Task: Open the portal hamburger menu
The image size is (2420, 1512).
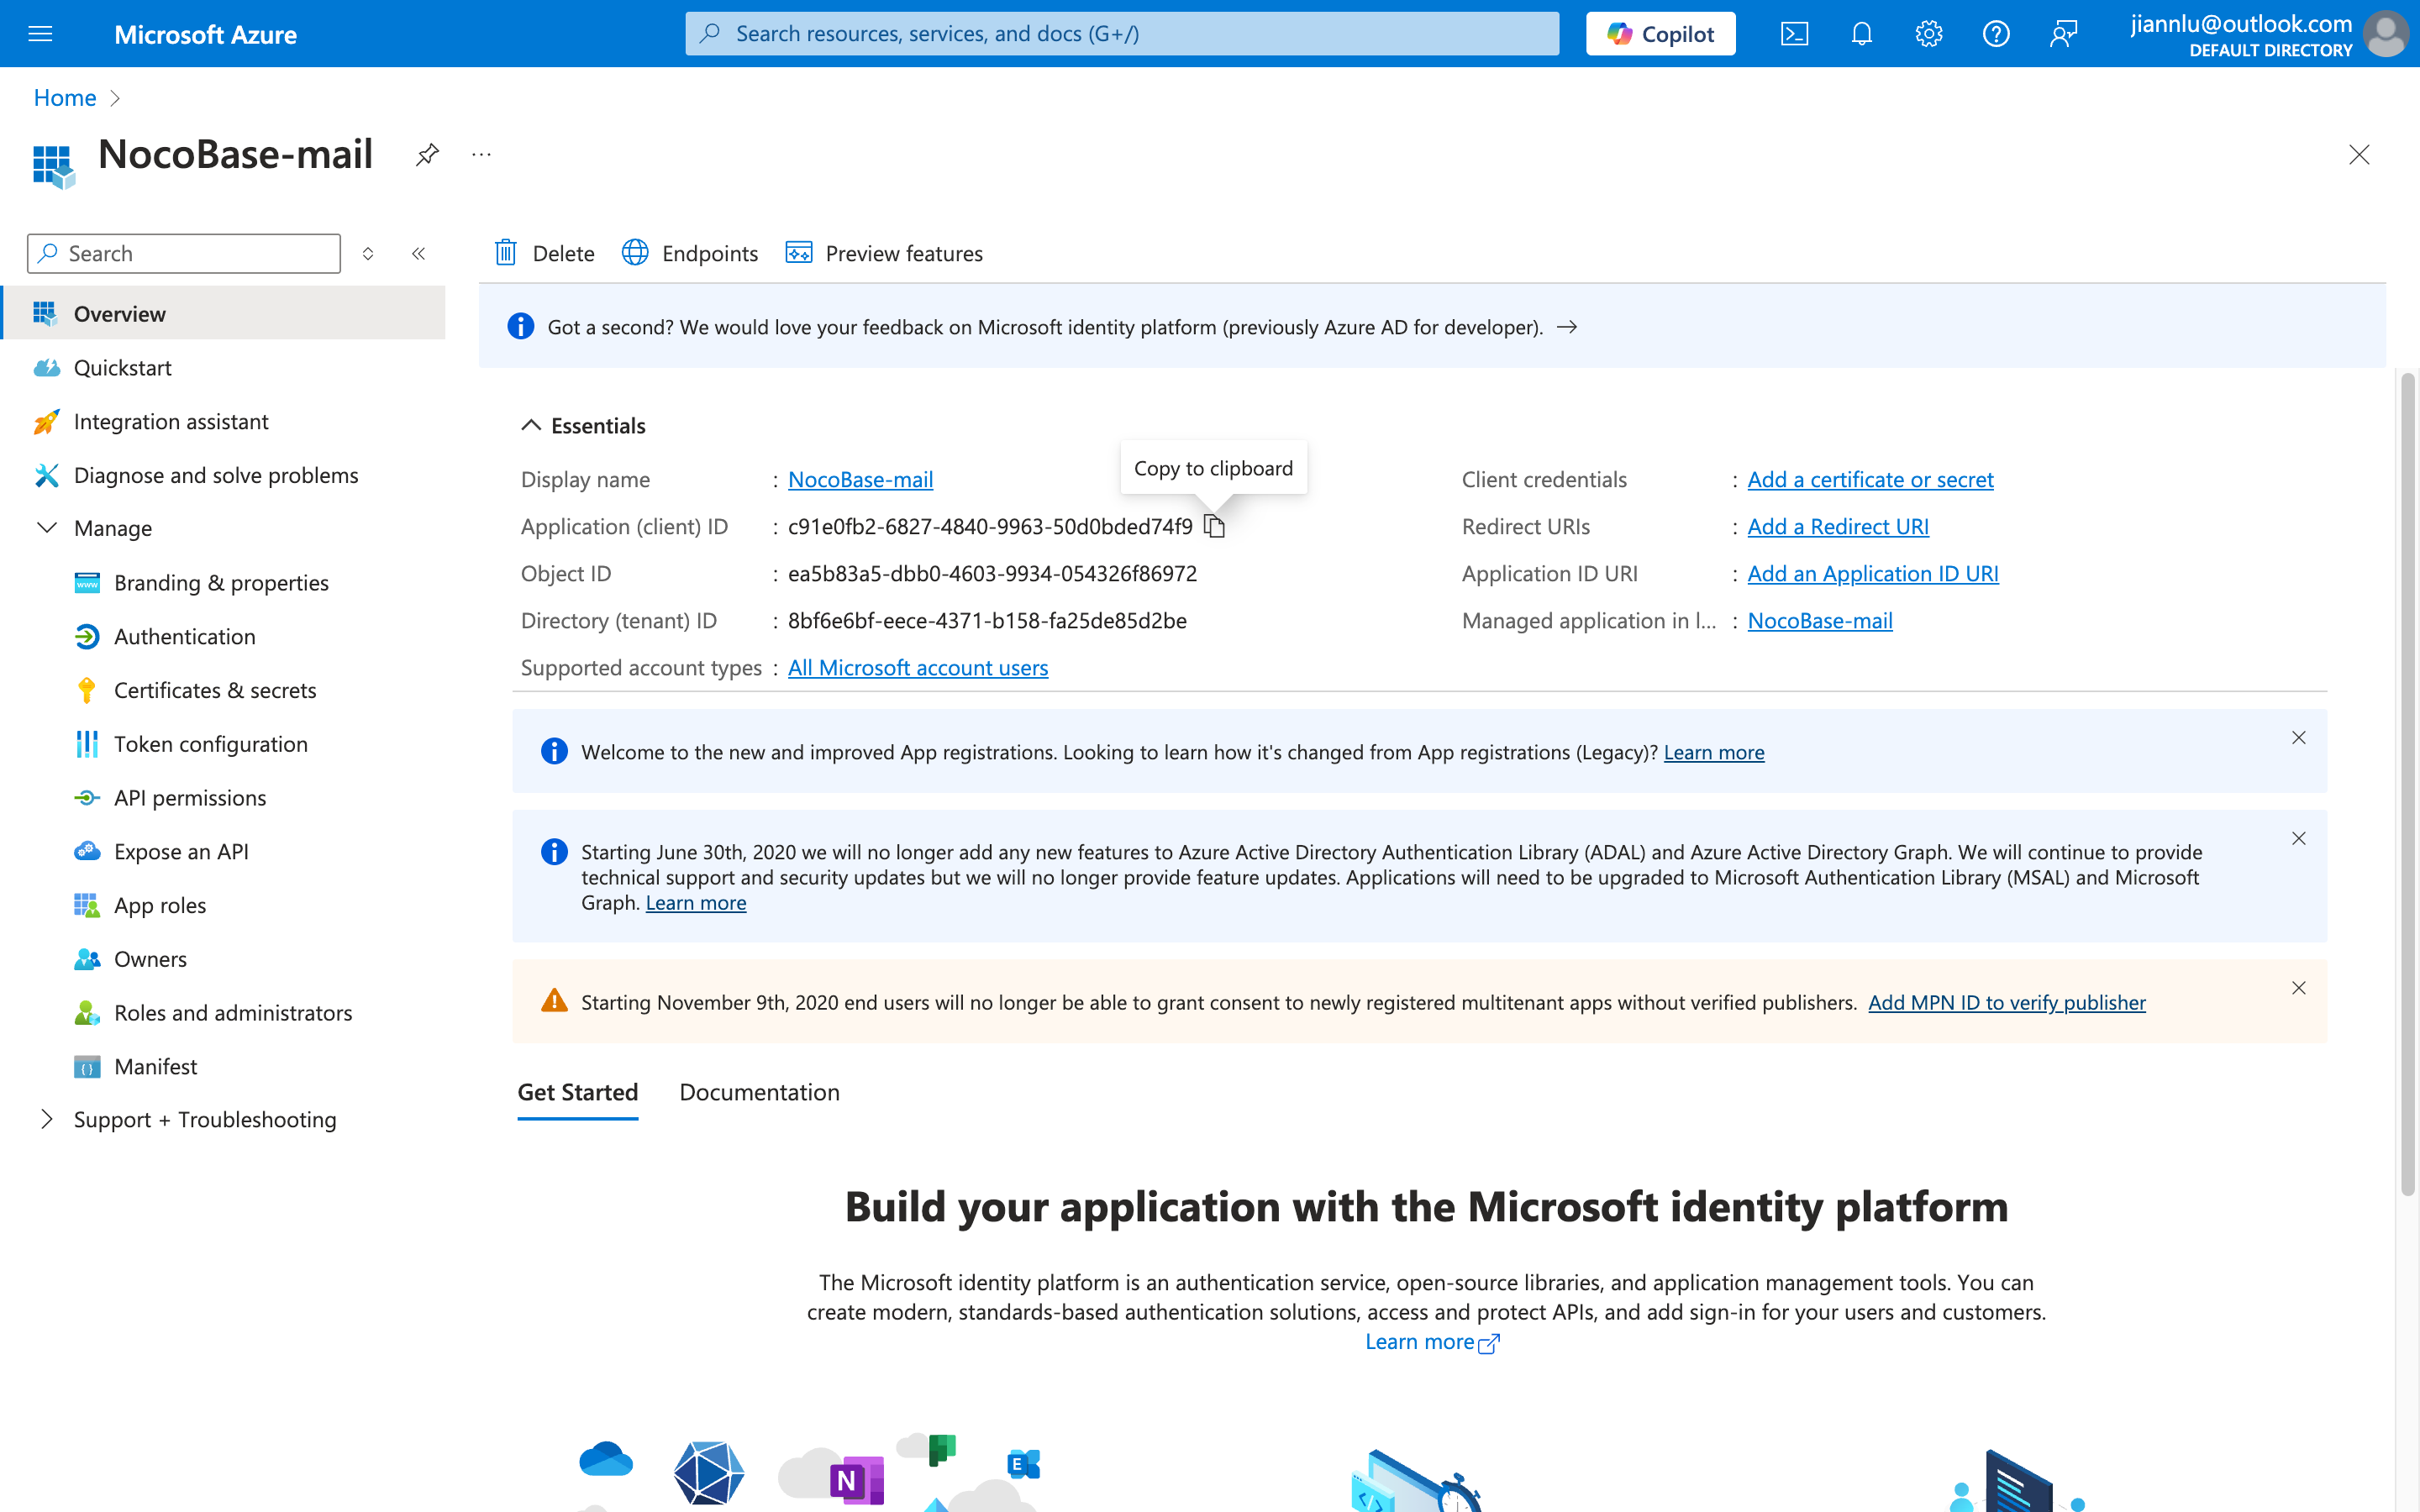Action: tap(40, 34)
